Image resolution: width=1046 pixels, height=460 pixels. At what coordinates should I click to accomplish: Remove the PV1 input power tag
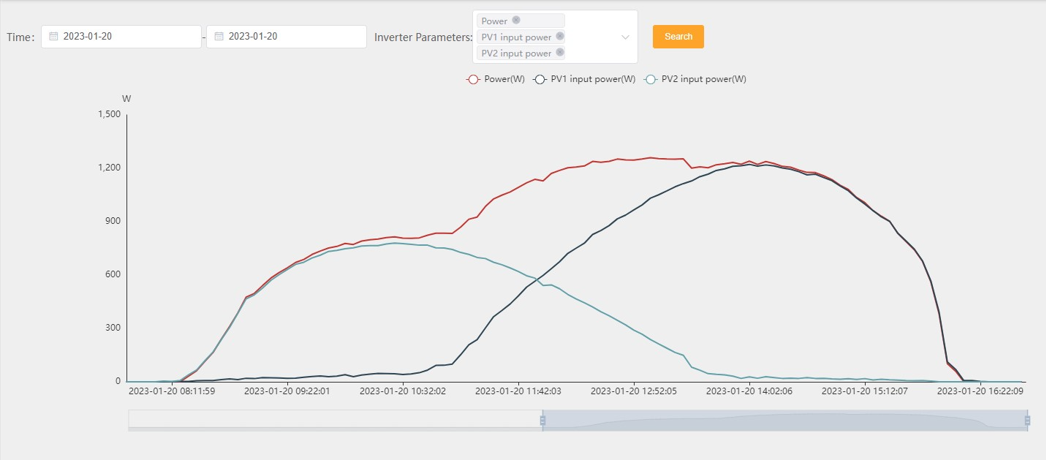point(560,36)
